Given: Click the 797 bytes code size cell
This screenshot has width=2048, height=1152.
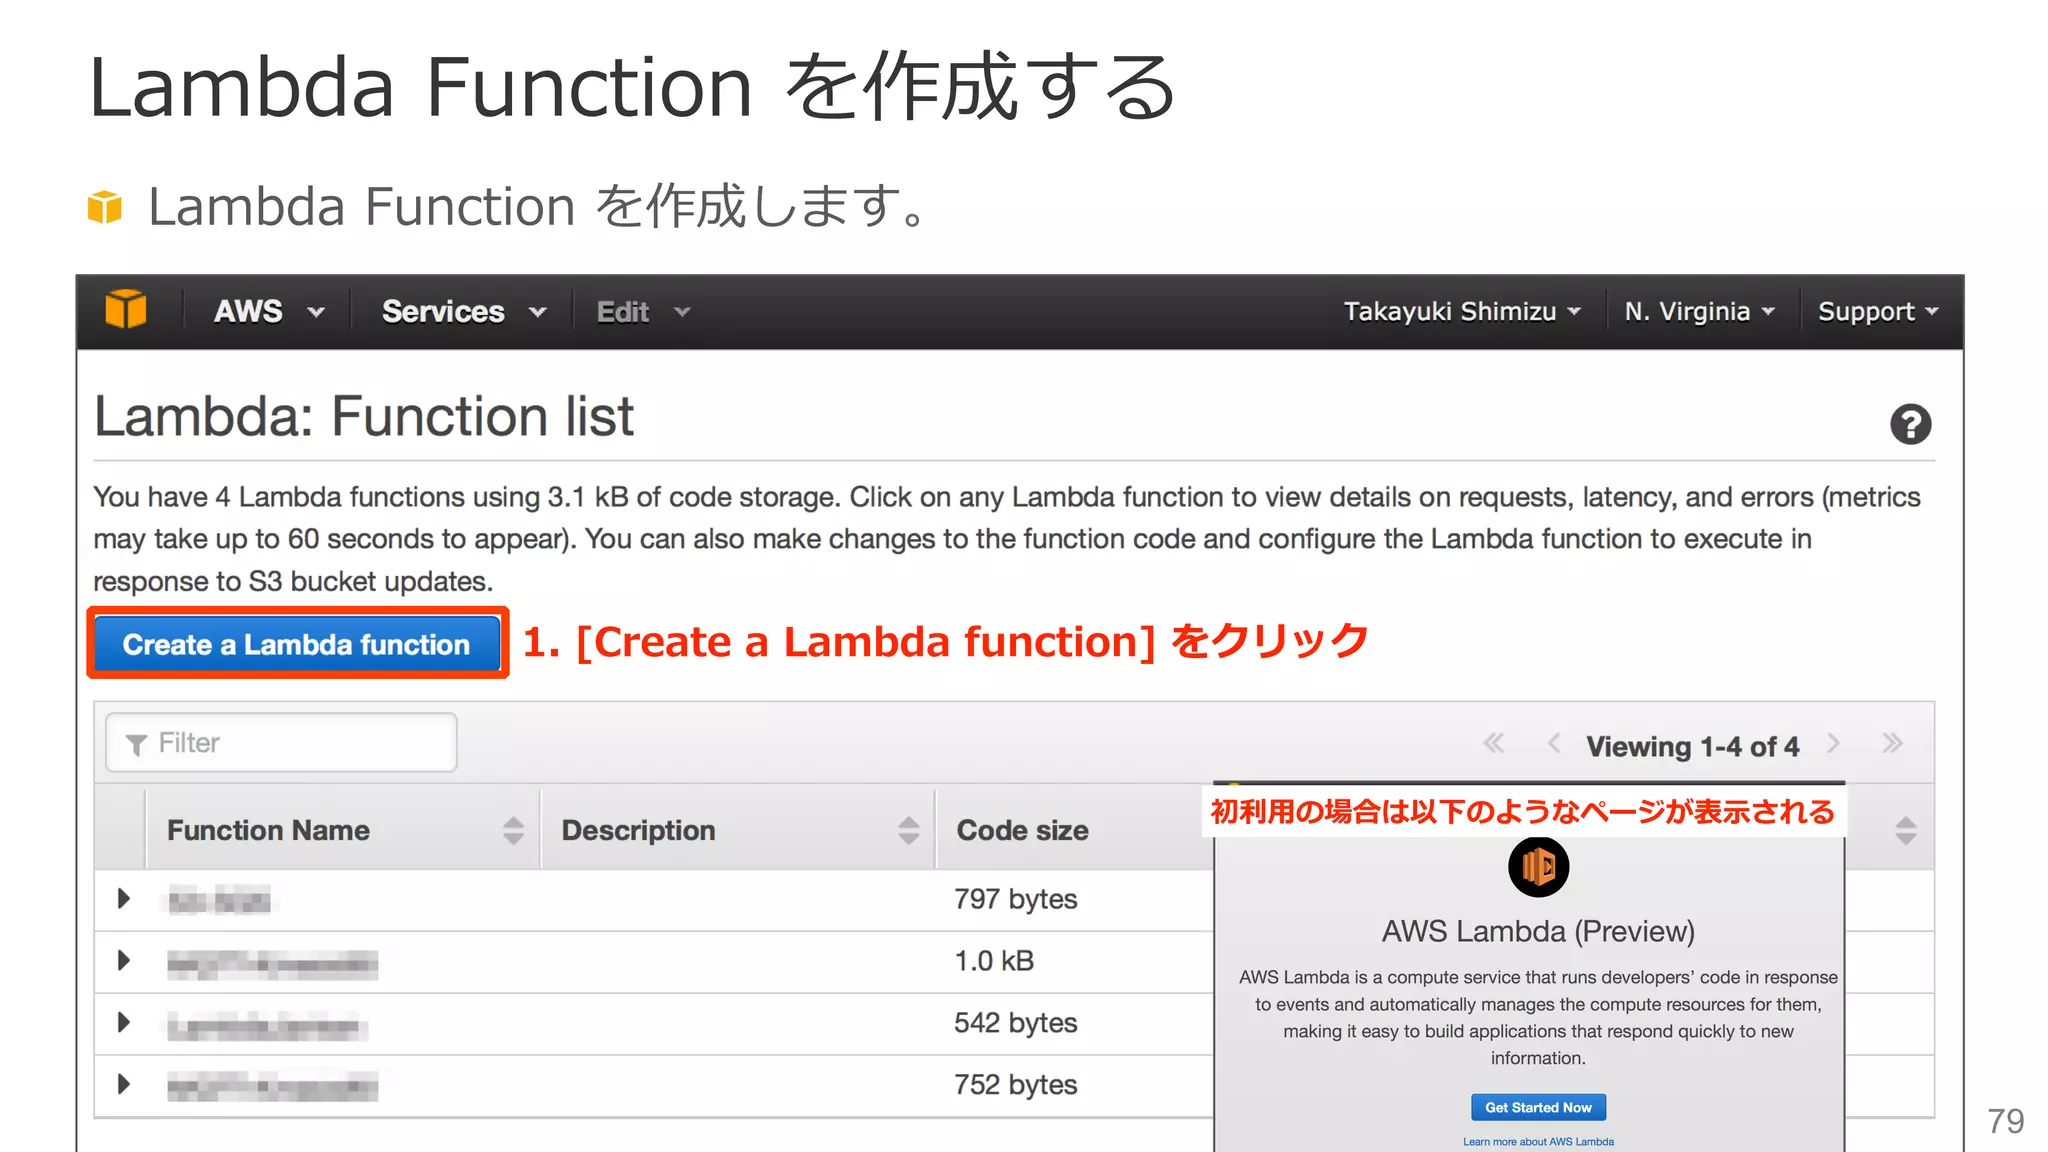Looking at the screenshot, I should (1015, 899).
